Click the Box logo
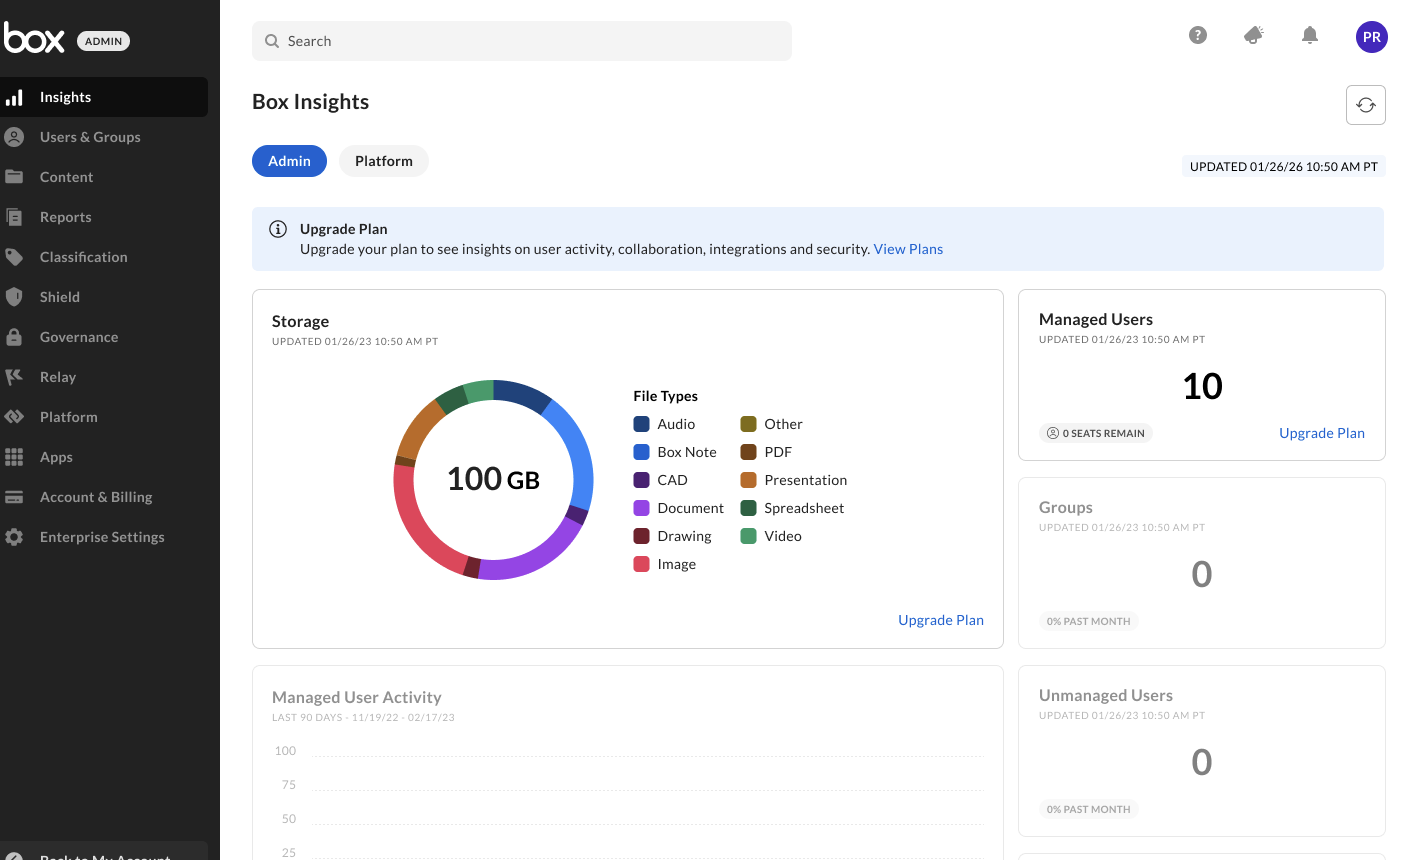The height and width of the screenshot is (860, 1412). point(35,39)
